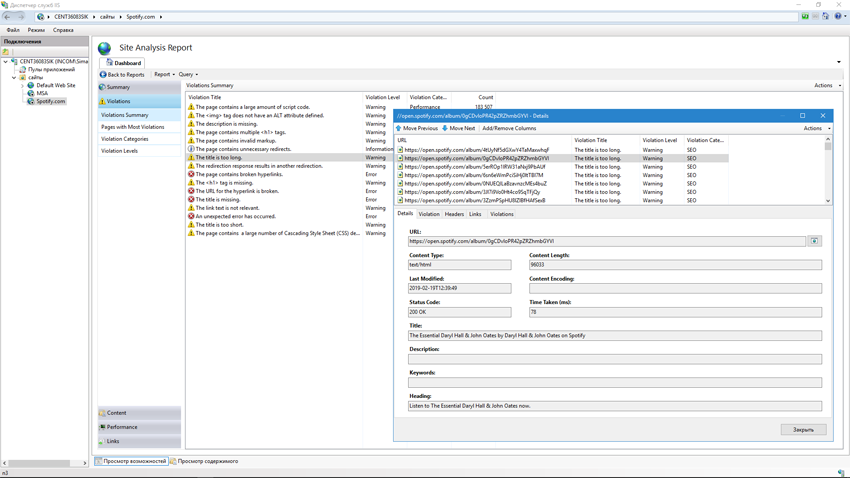This screenshot has height=478, width=850.
Task: Select MSA site in connections tree
Action: [x=42, y=93]
